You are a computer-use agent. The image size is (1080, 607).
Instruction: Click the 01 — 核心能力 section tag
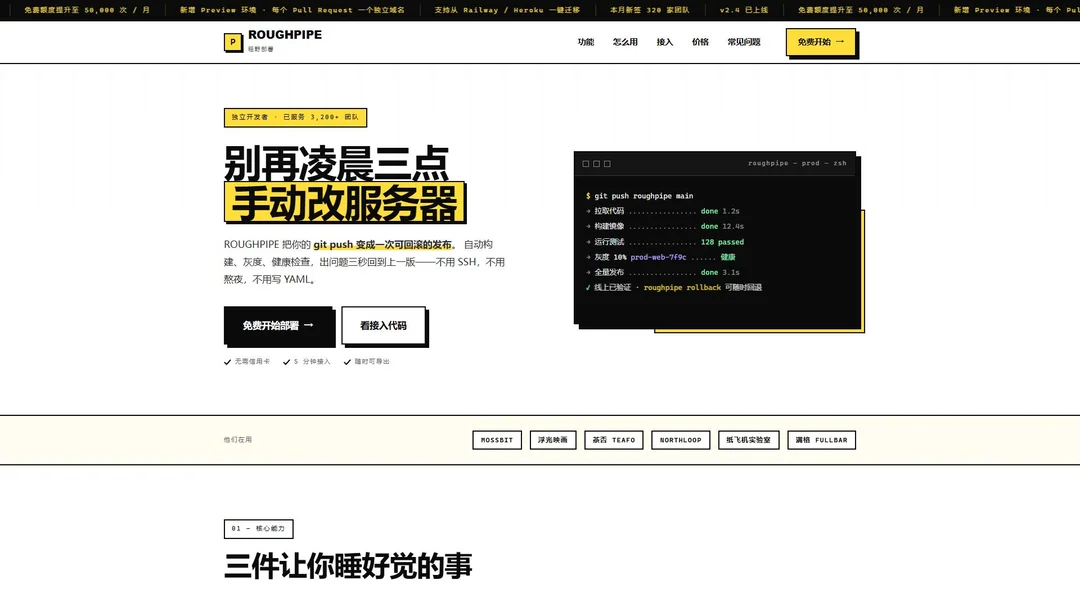pyautogui.click(x=258, y=528)
